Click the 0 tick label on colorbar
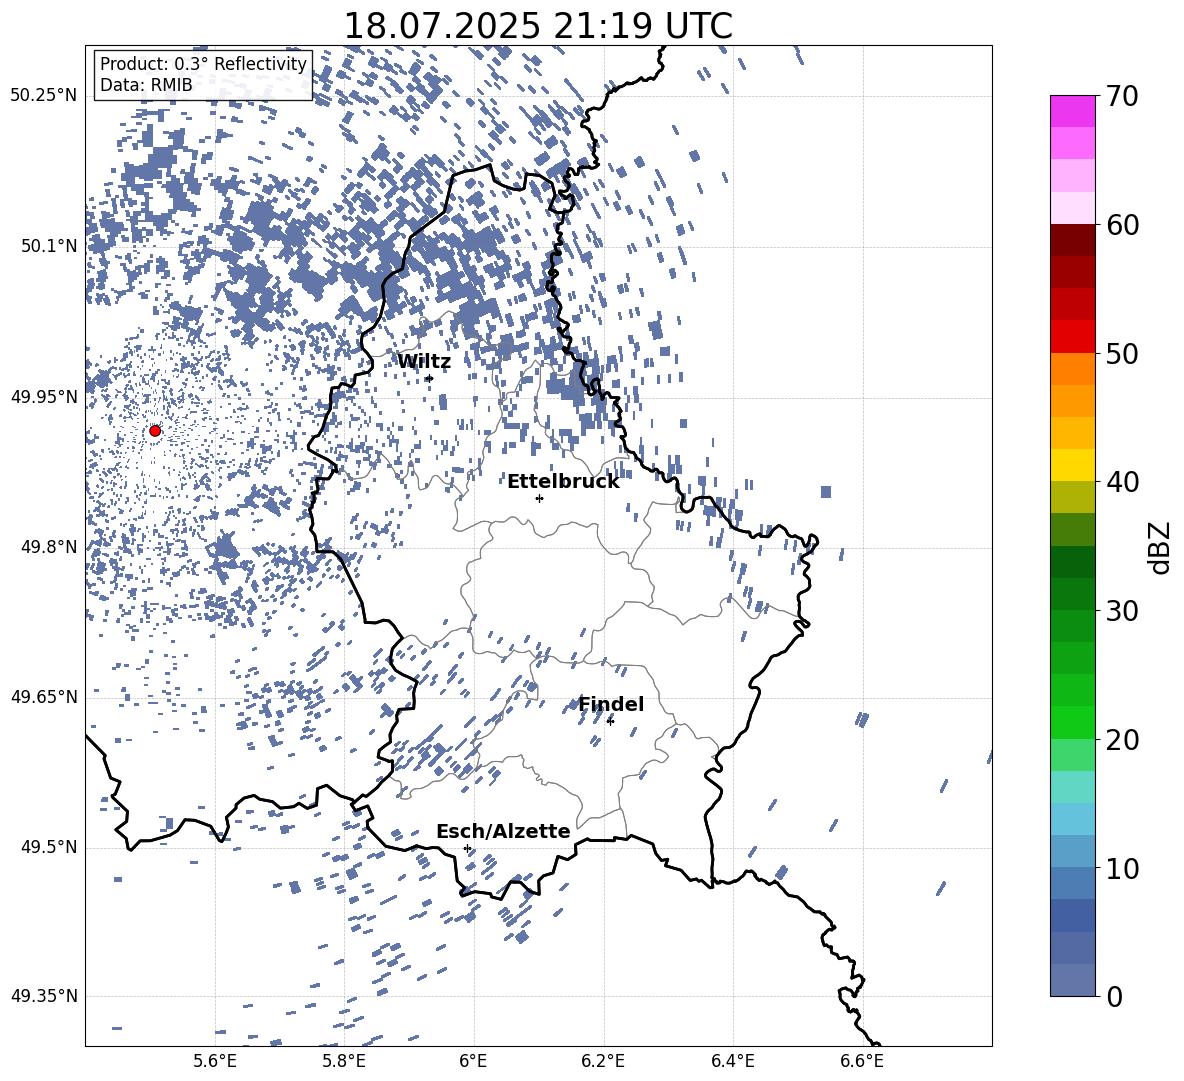The height and width of the screenshot is (1081, 1184). pyautogui.click(x=1115, y=996)
